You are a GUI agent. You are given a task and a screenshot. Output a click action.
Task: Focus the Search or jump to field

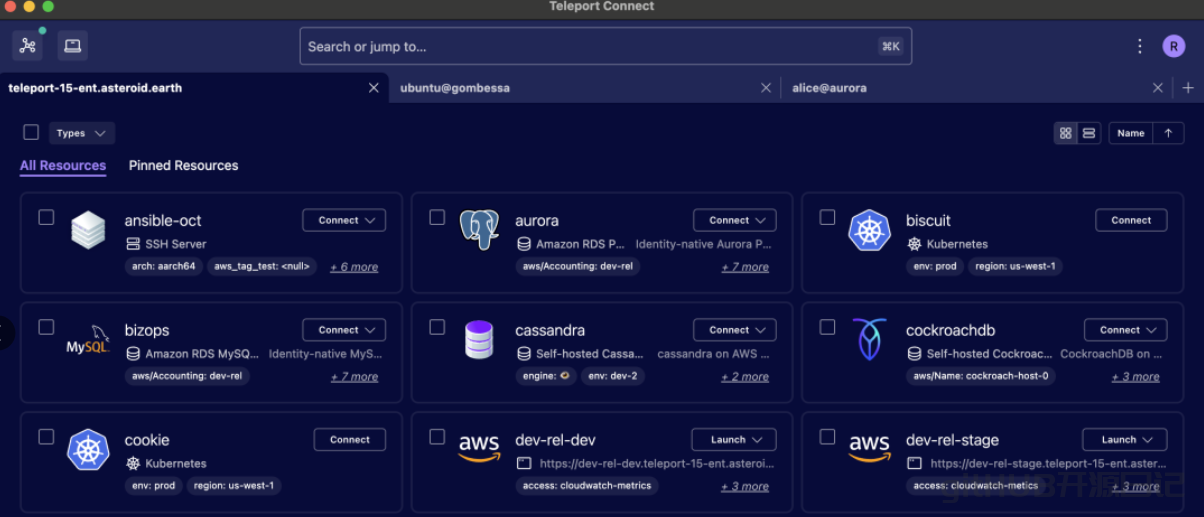coord(606,46)
